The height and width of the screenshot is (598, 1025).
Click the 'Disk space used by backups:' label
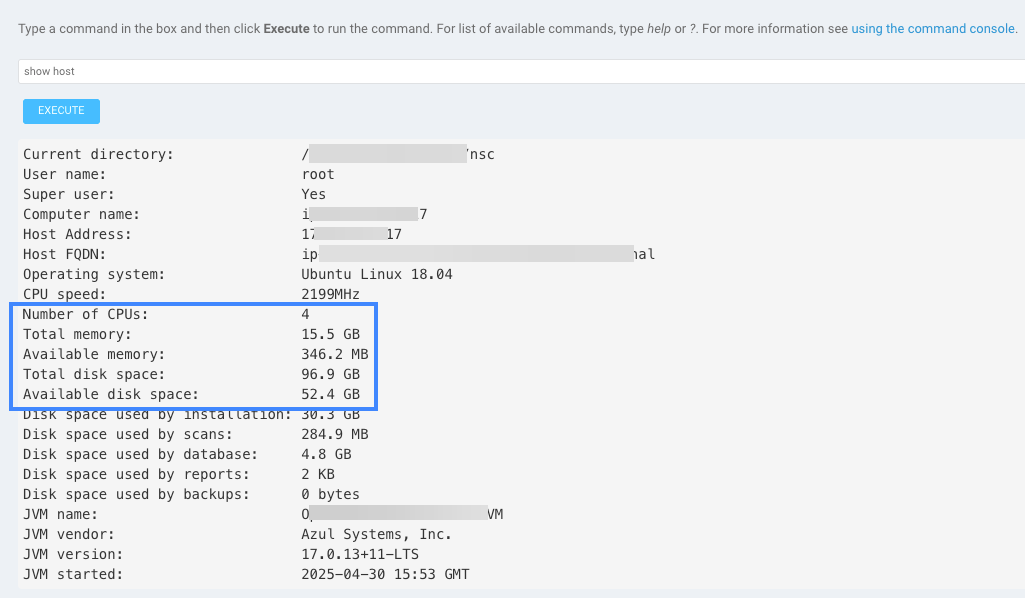pyautogui.click(x=136, y=494)
